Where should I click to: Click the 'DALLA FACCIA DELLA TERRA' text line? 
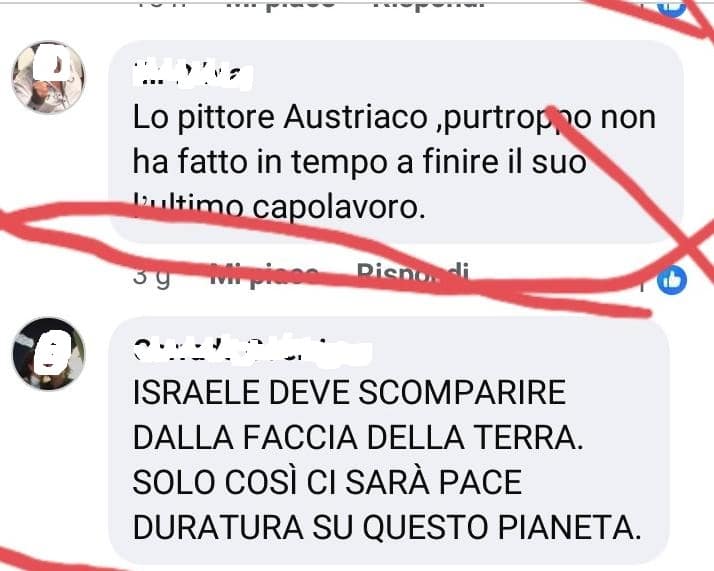(x=358, y=438)
